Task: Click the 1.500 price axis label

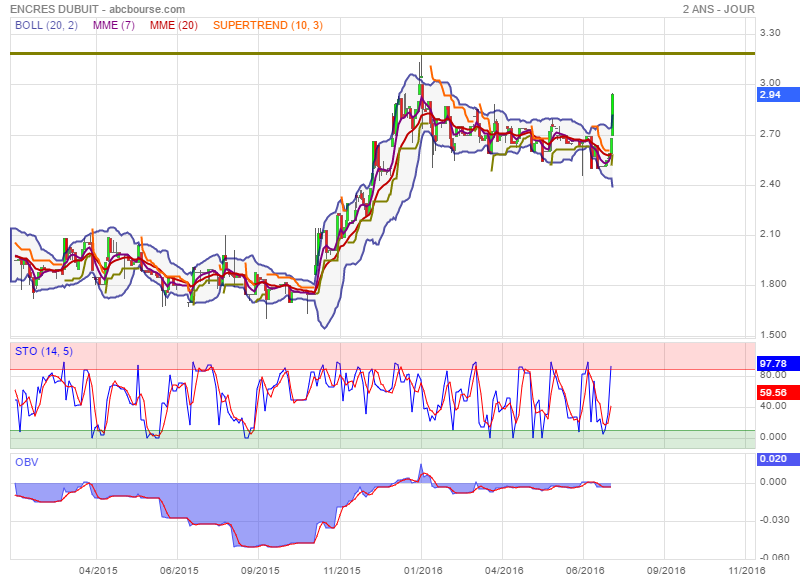Action: pyautogui.click(x=772, y=335)
